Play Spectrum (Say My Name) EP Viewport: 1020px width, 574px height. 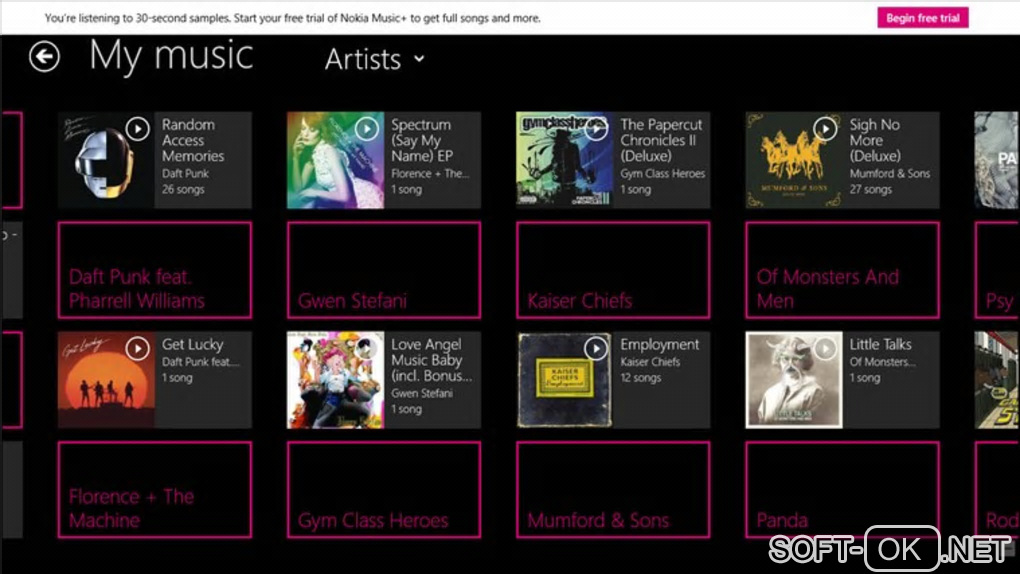pyautogui.click(x=367, y=129)
